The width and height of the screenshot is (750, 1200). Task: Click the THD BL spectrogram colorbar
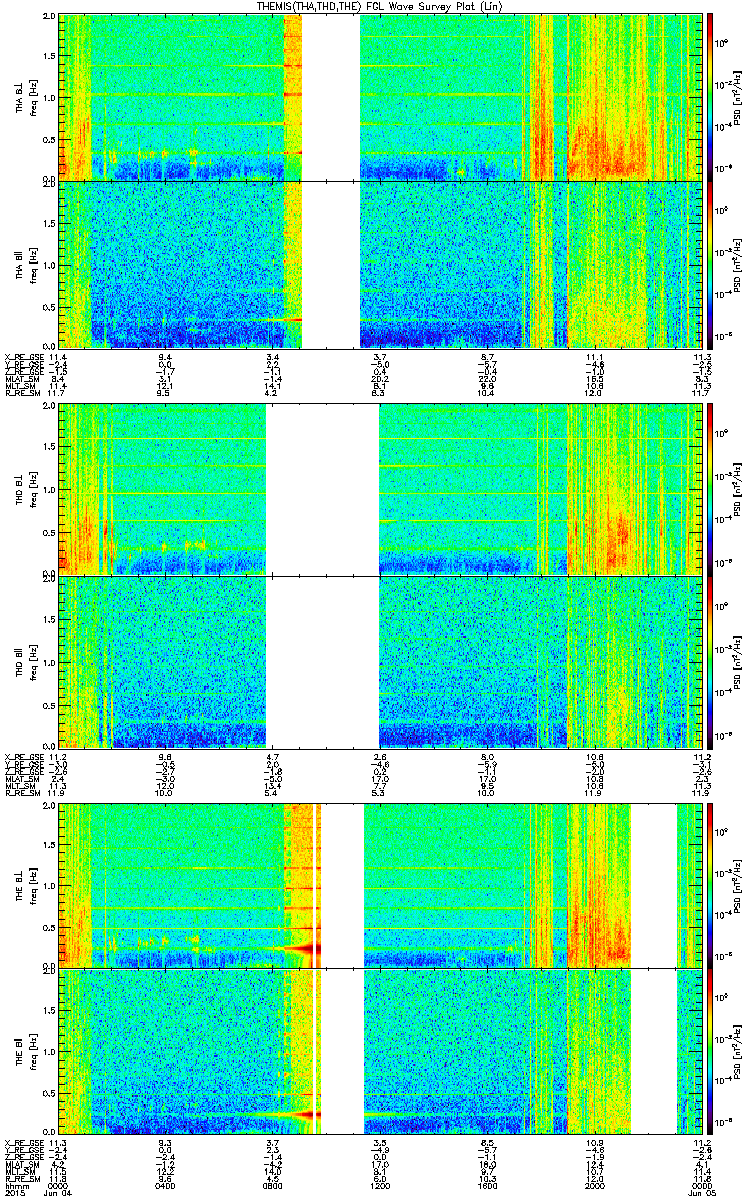(x=710, y=488)
